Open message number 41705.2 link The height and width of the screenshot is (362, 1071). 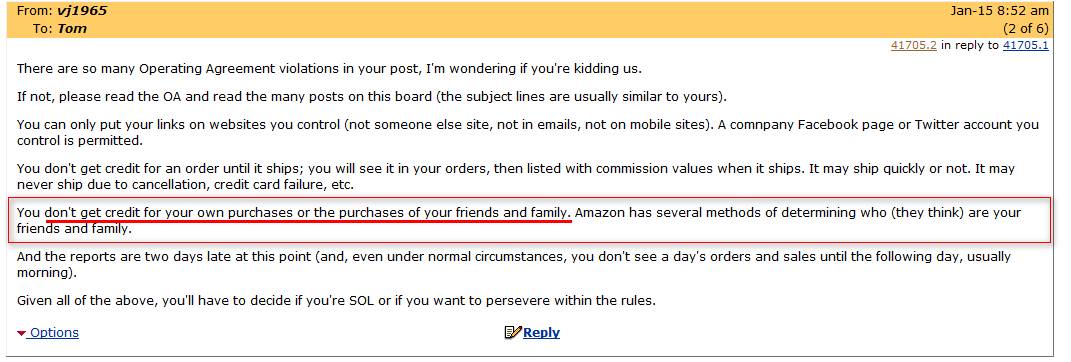(913, 46)
